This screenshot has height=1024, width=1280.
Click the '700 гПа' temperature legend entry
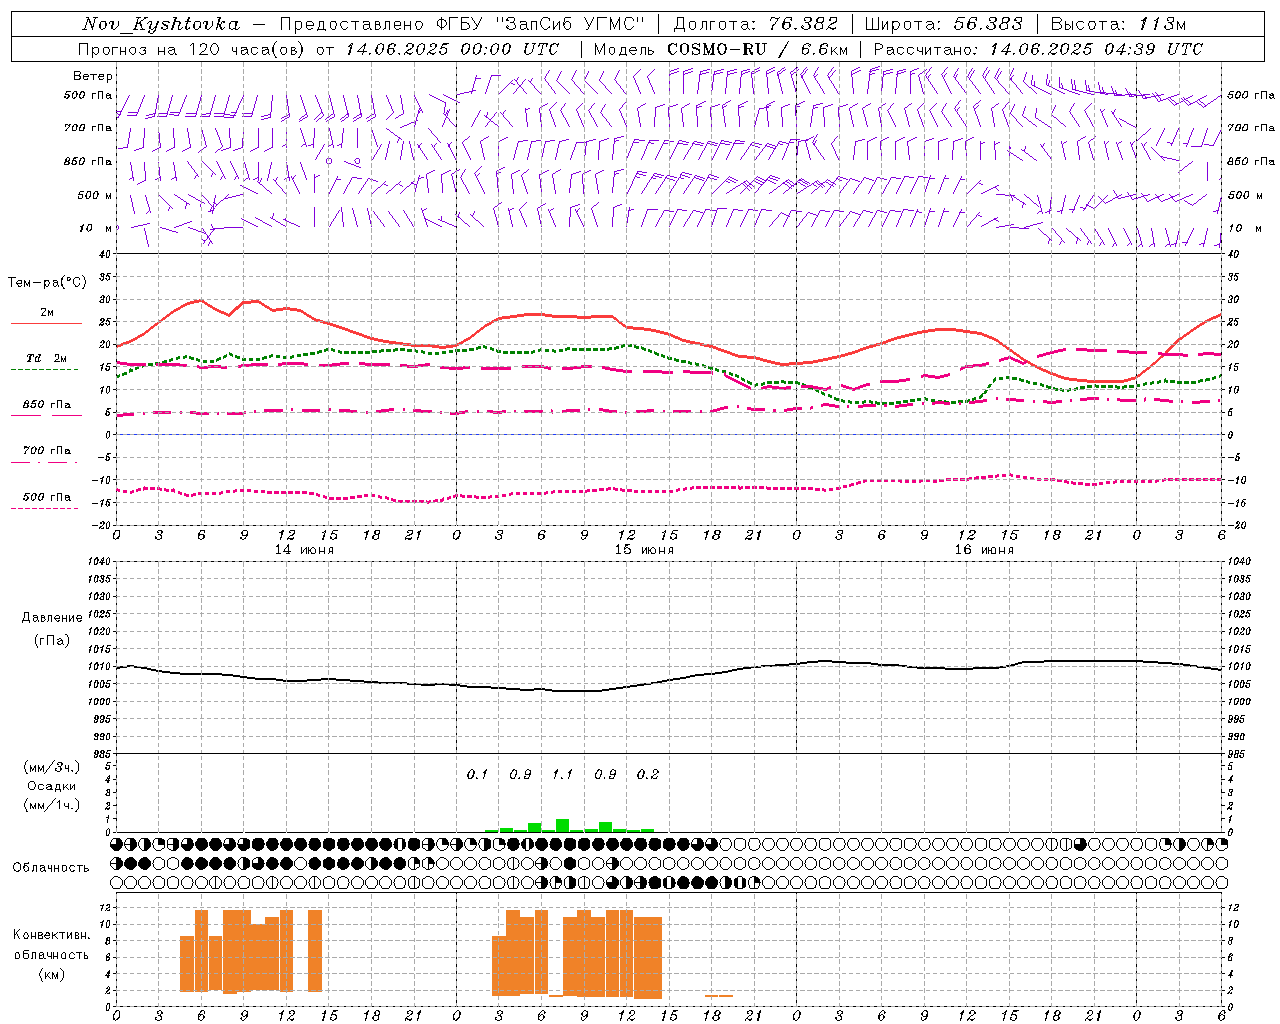[x=47, y=451]
